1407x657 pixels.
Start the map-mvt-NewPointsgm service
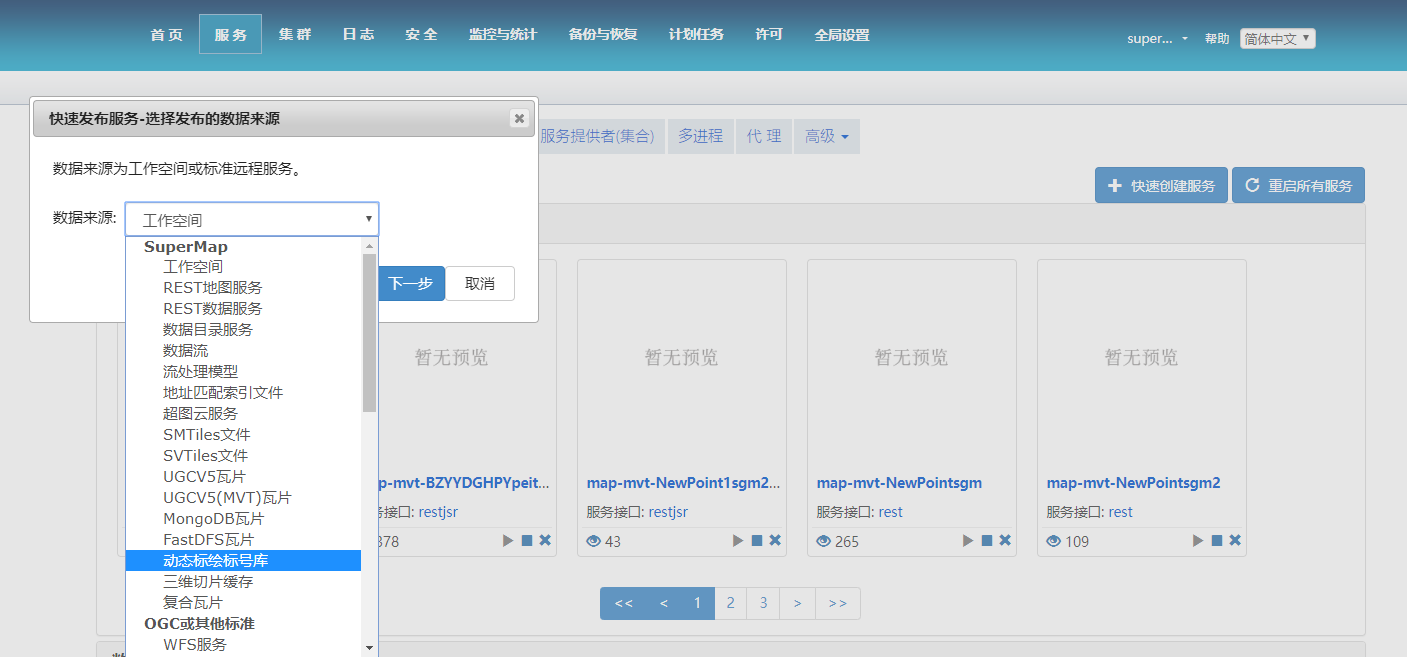(967, 541)
